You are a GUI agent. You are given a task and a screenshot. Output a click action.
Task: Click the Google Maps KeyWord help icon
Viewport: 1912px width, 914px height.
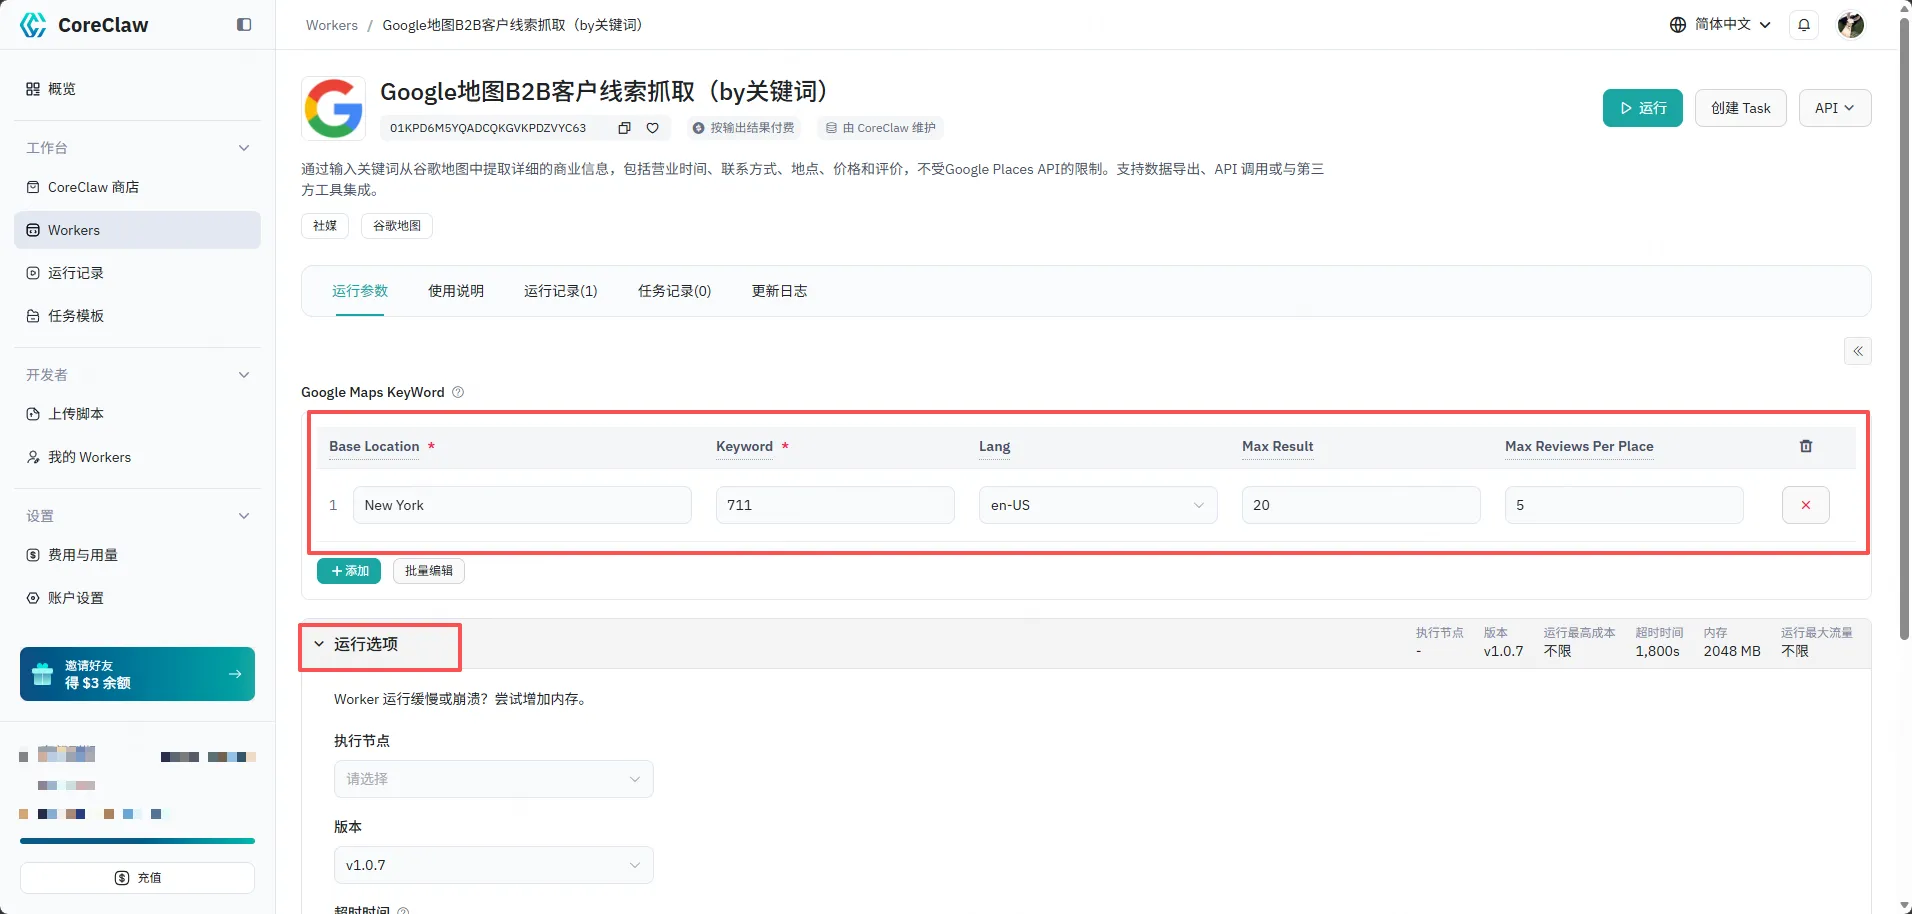(458, 392)
